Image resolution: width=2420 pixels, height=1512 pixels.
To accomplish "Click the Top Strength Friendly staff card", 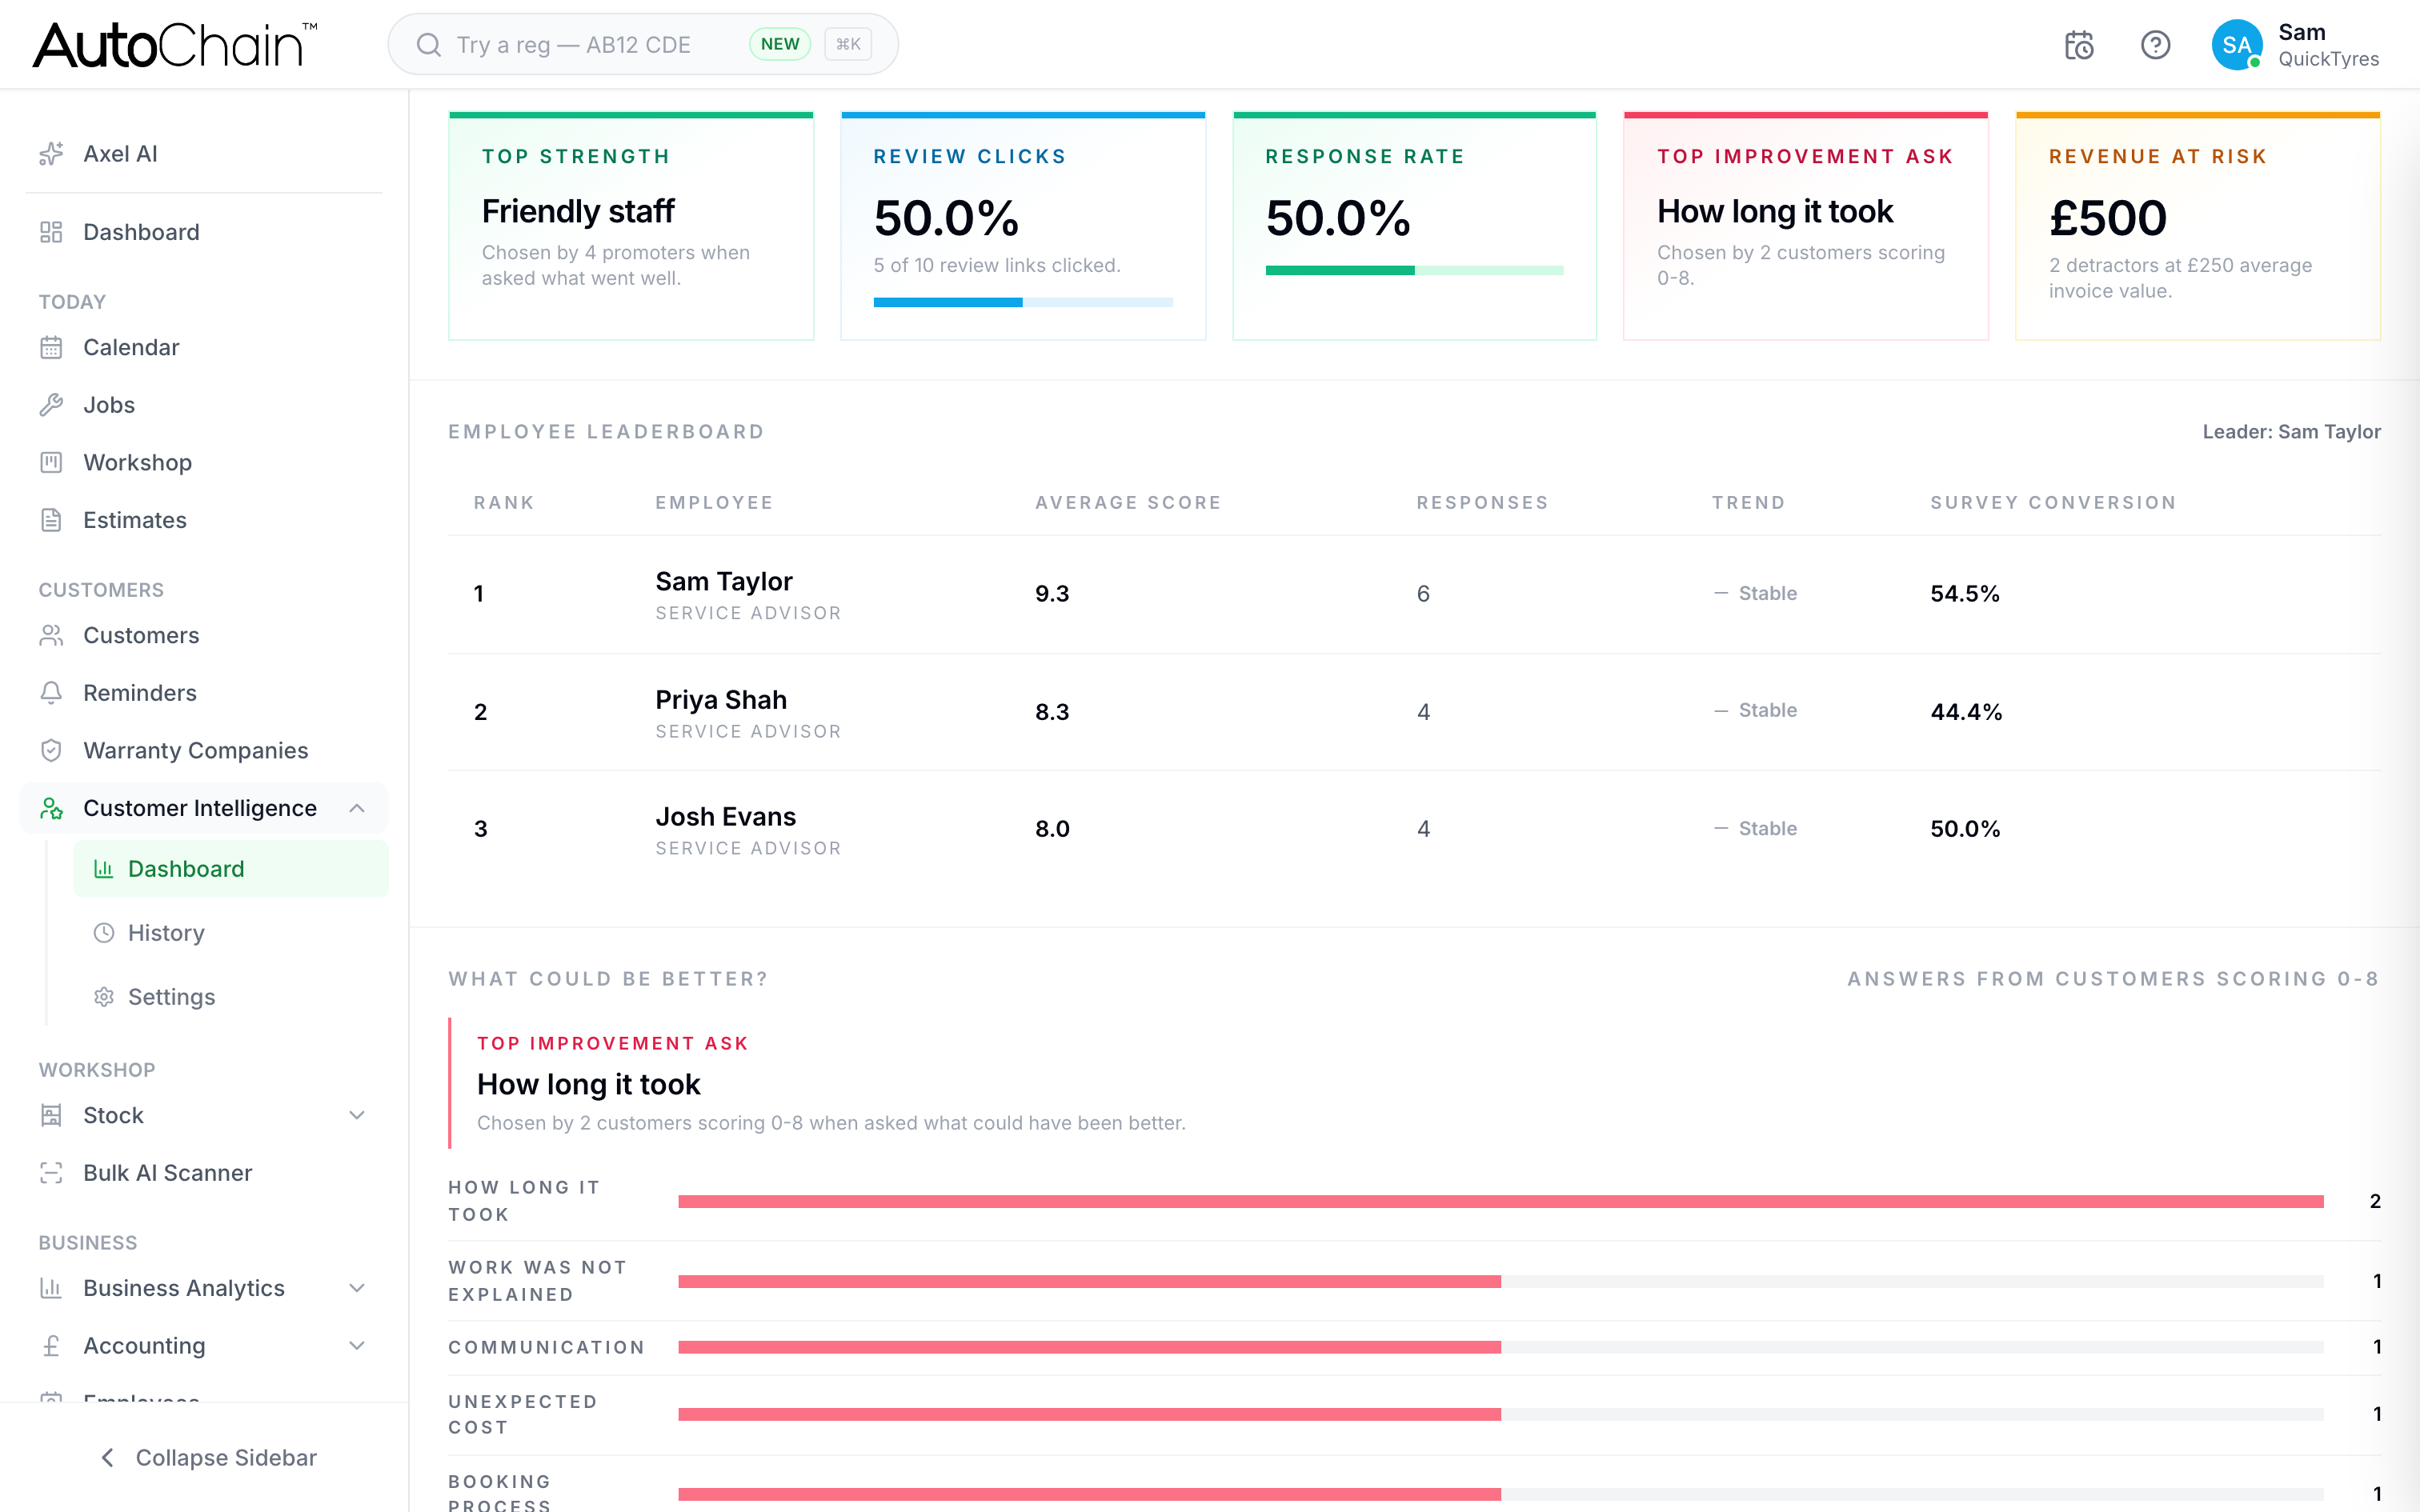I will tap(631, 226).
